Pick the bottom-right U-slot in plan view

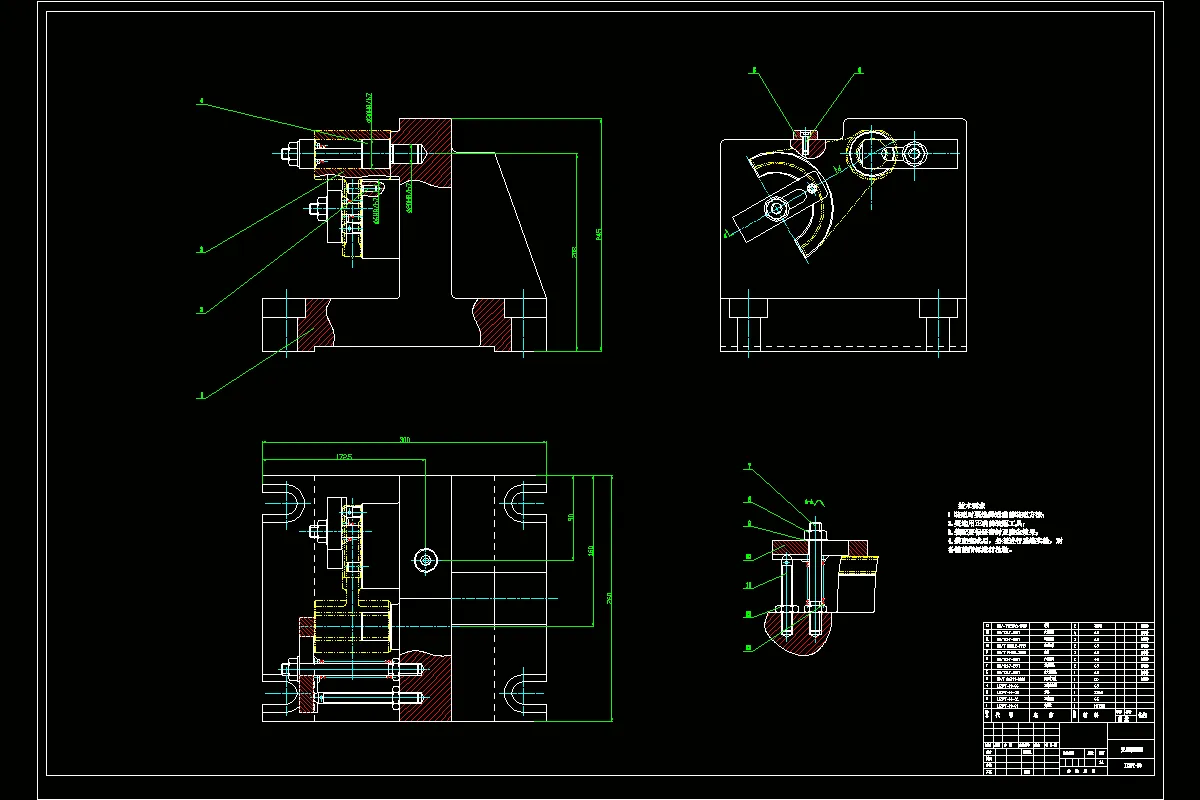pyautogui.click(x=526, y=694)
